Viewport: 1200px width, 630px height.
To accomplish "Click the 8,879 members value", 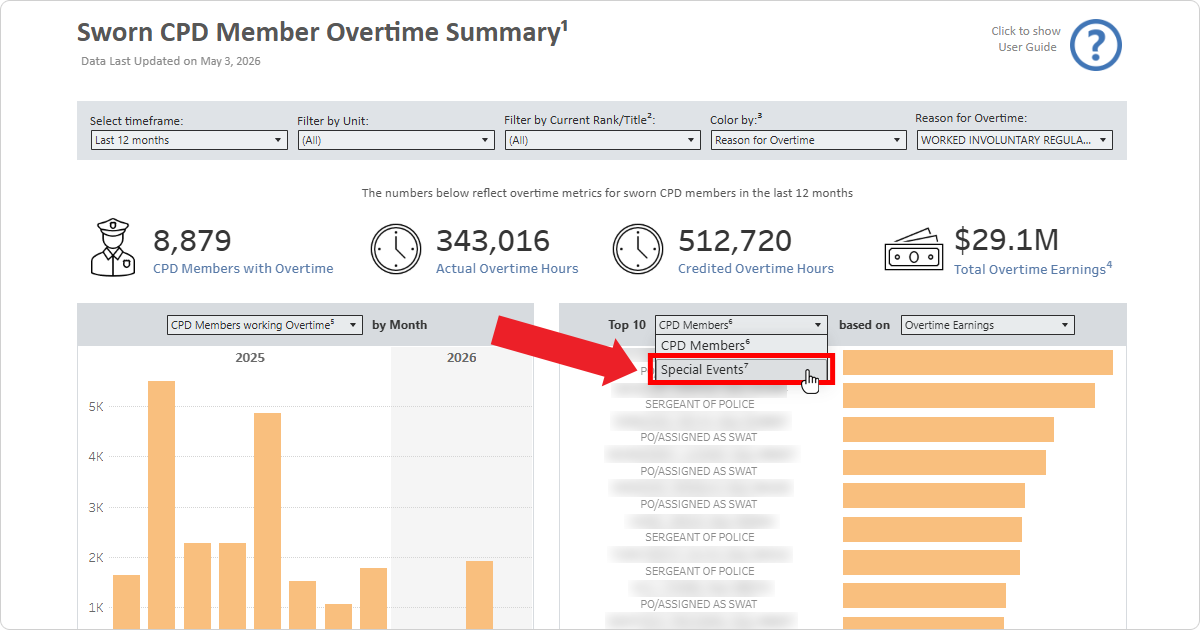I will coord(192,241).
